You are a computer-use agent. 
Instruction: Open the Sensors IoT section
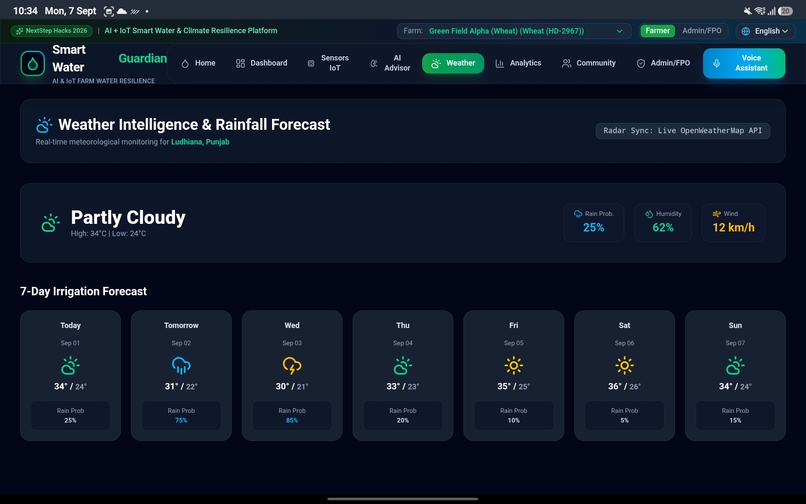point(328,63)
